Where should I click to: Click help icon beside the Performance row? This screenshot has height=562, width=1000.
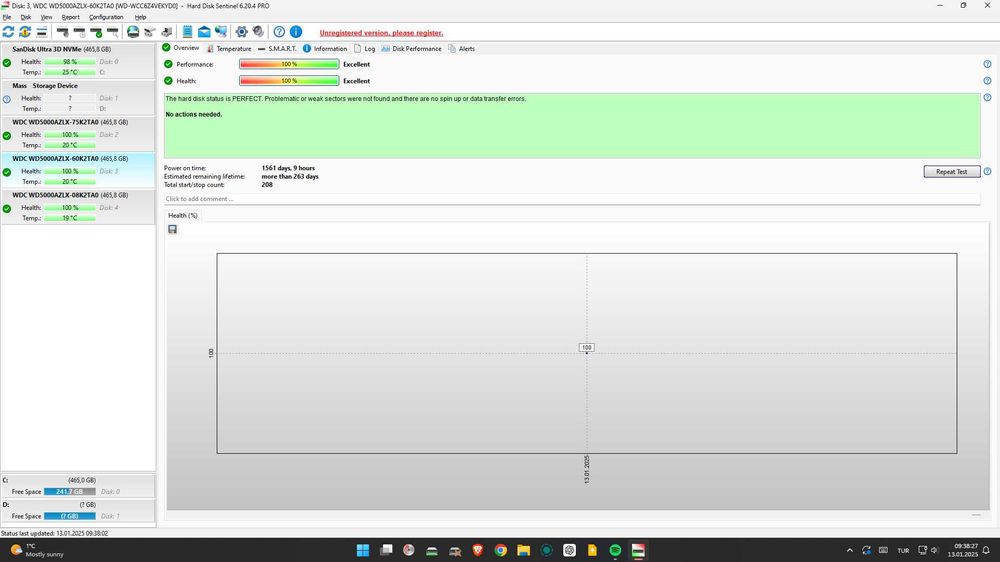pyautogui.click(x=987, y=64)
